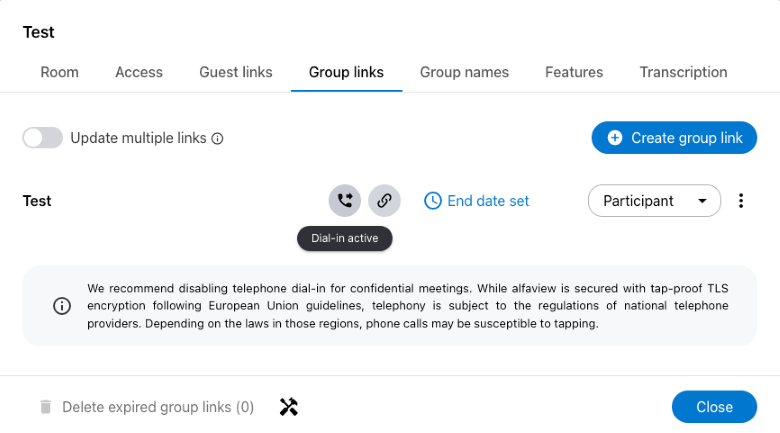Open the Features tab
This screenshot has width=780, height=433.
pyautogui.click(x=574, y=72)
